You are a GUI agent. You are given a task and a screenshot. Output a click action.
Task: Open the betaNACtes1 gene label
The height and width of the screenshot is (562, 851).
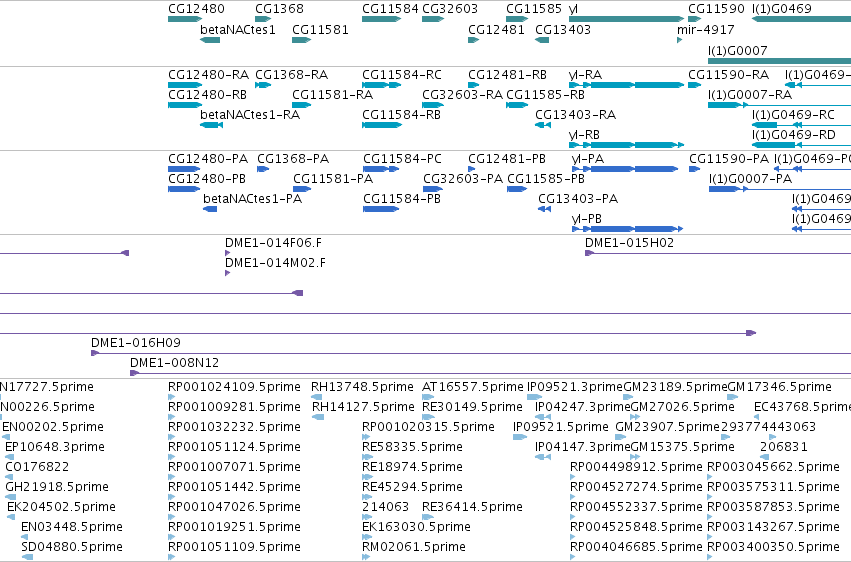coord(238,29)
